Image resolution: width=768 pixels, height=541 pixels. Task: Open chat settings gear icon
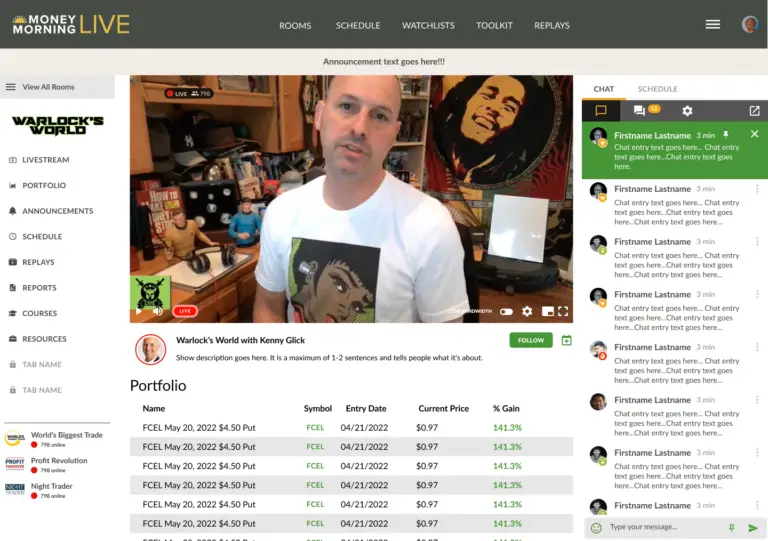[x=687, y=111]
